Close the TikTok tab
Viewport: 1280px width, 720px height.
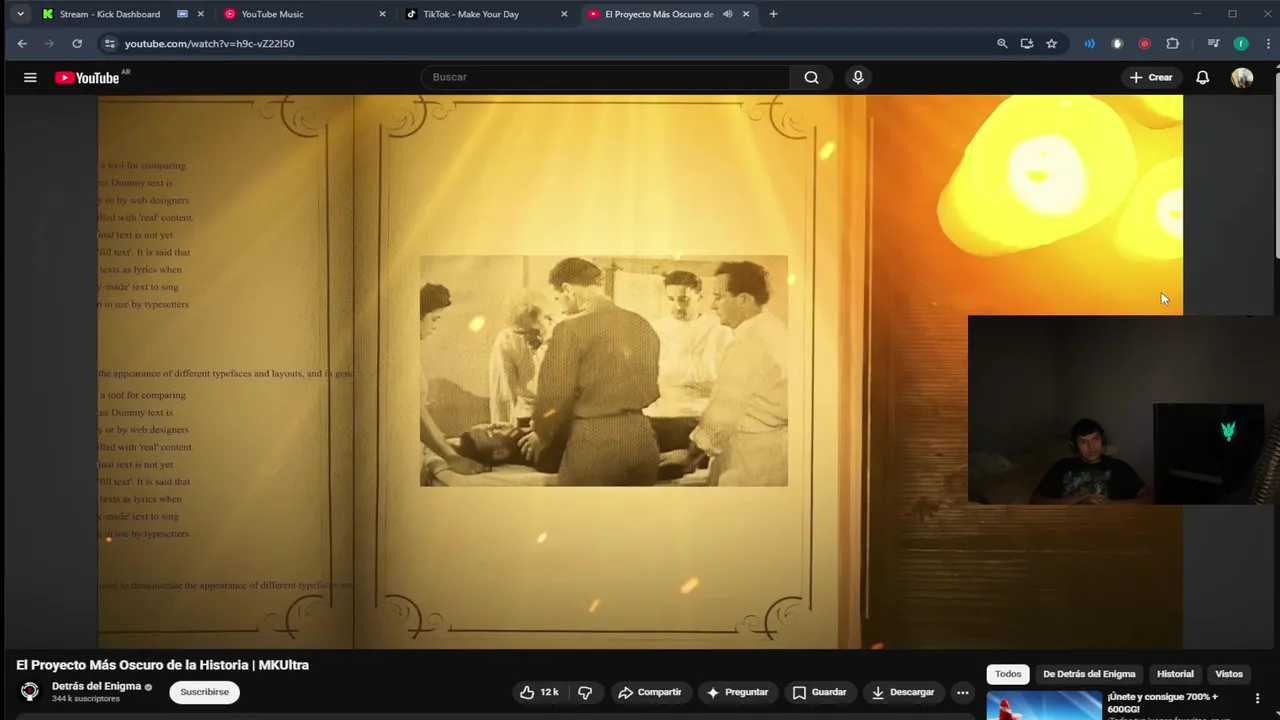564,14
